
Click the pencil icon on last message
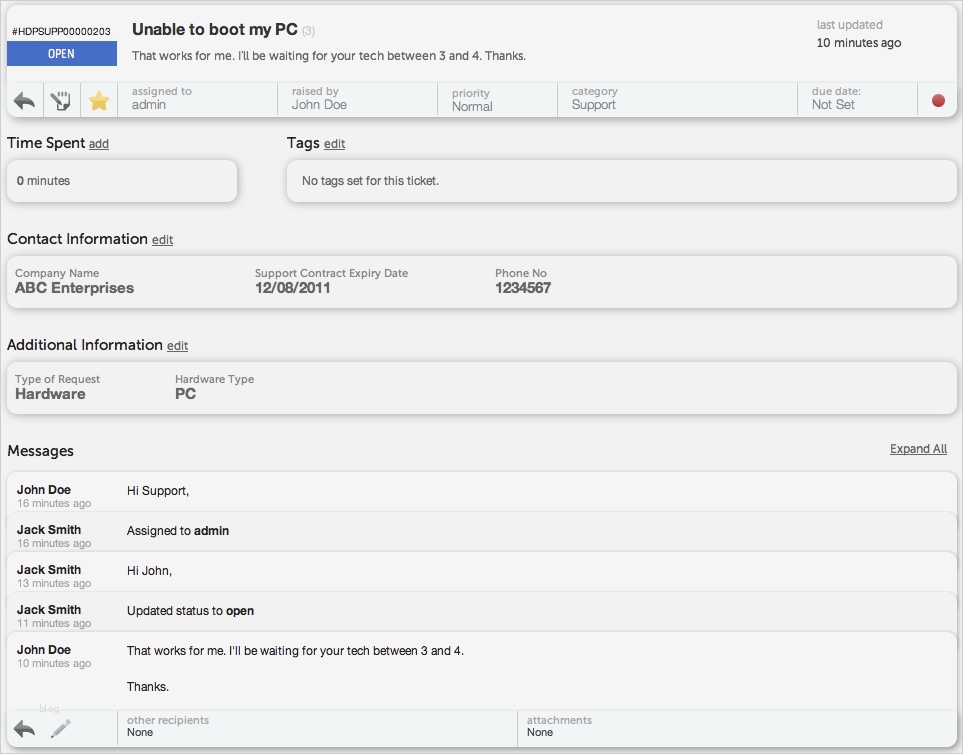coord(61,729)
